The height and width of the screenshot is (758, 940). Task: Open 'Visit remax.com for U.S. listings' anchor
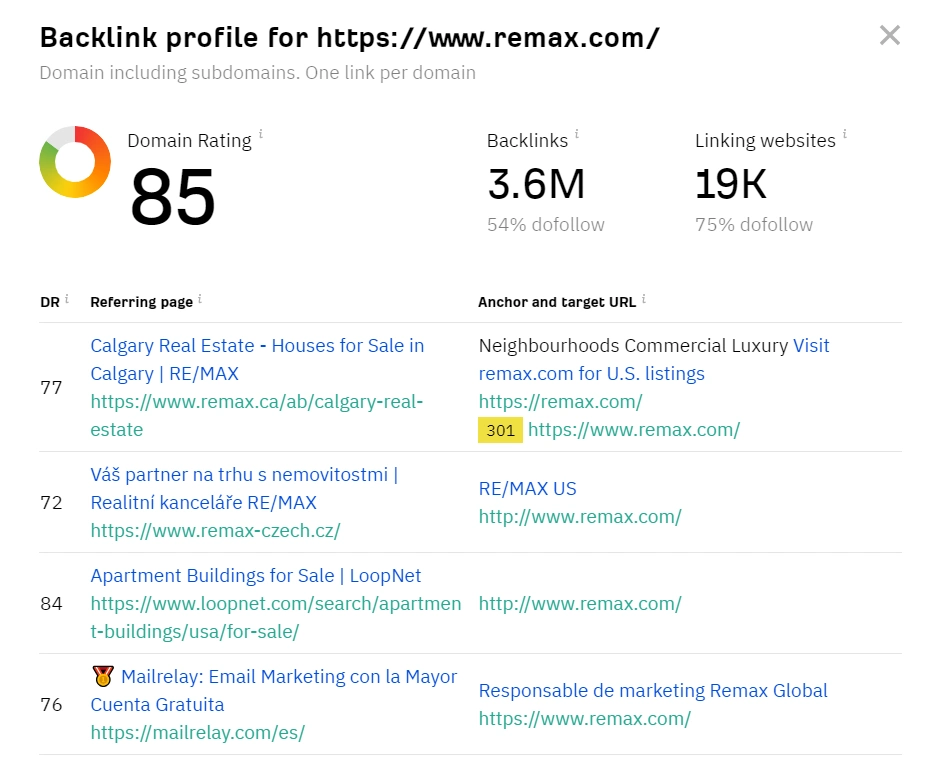(x=654, y=359)
